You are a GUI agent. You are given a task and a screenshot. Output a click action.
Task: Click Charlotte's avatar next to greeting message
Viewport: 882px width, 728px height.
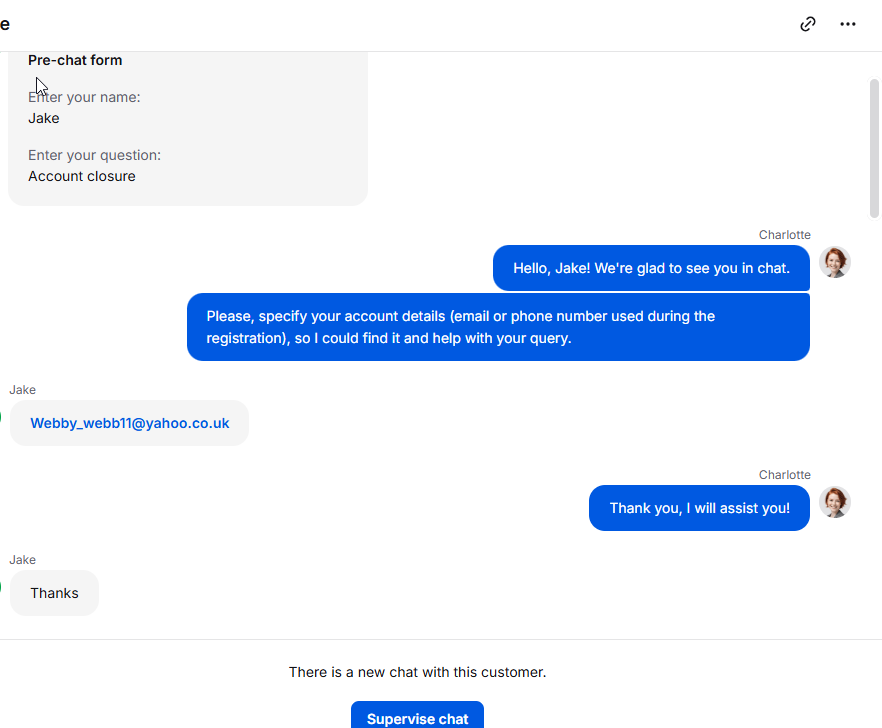coord(834,262)
